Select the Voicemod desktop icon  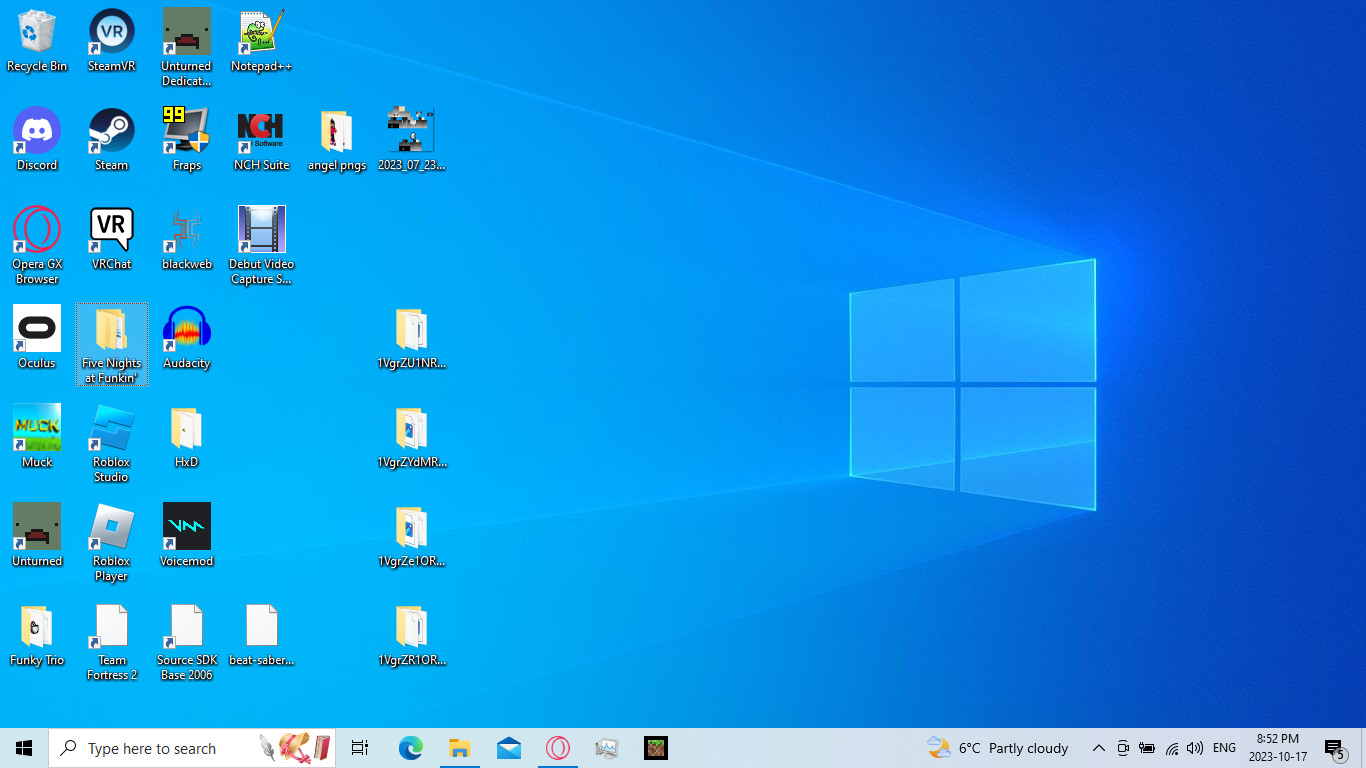[186, 536]
